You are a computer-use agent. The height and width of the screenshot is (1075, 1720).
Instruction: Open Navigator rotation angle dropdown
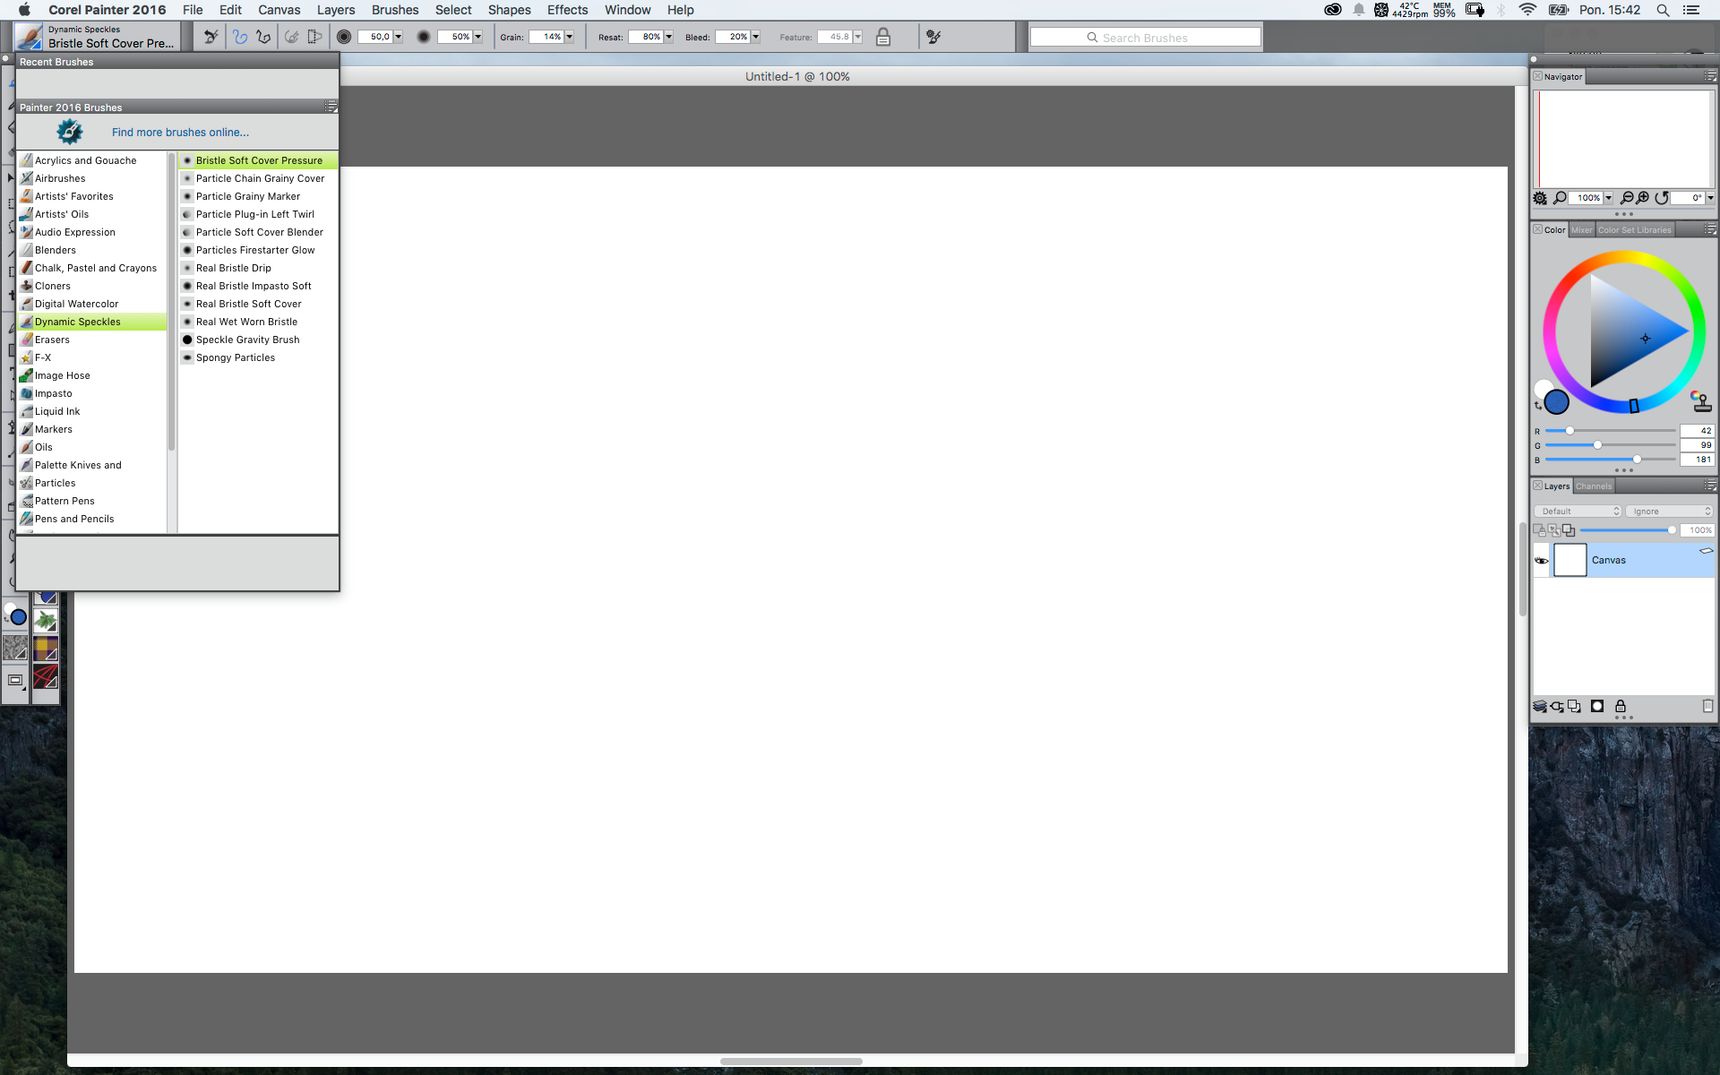click(1710, 198)
